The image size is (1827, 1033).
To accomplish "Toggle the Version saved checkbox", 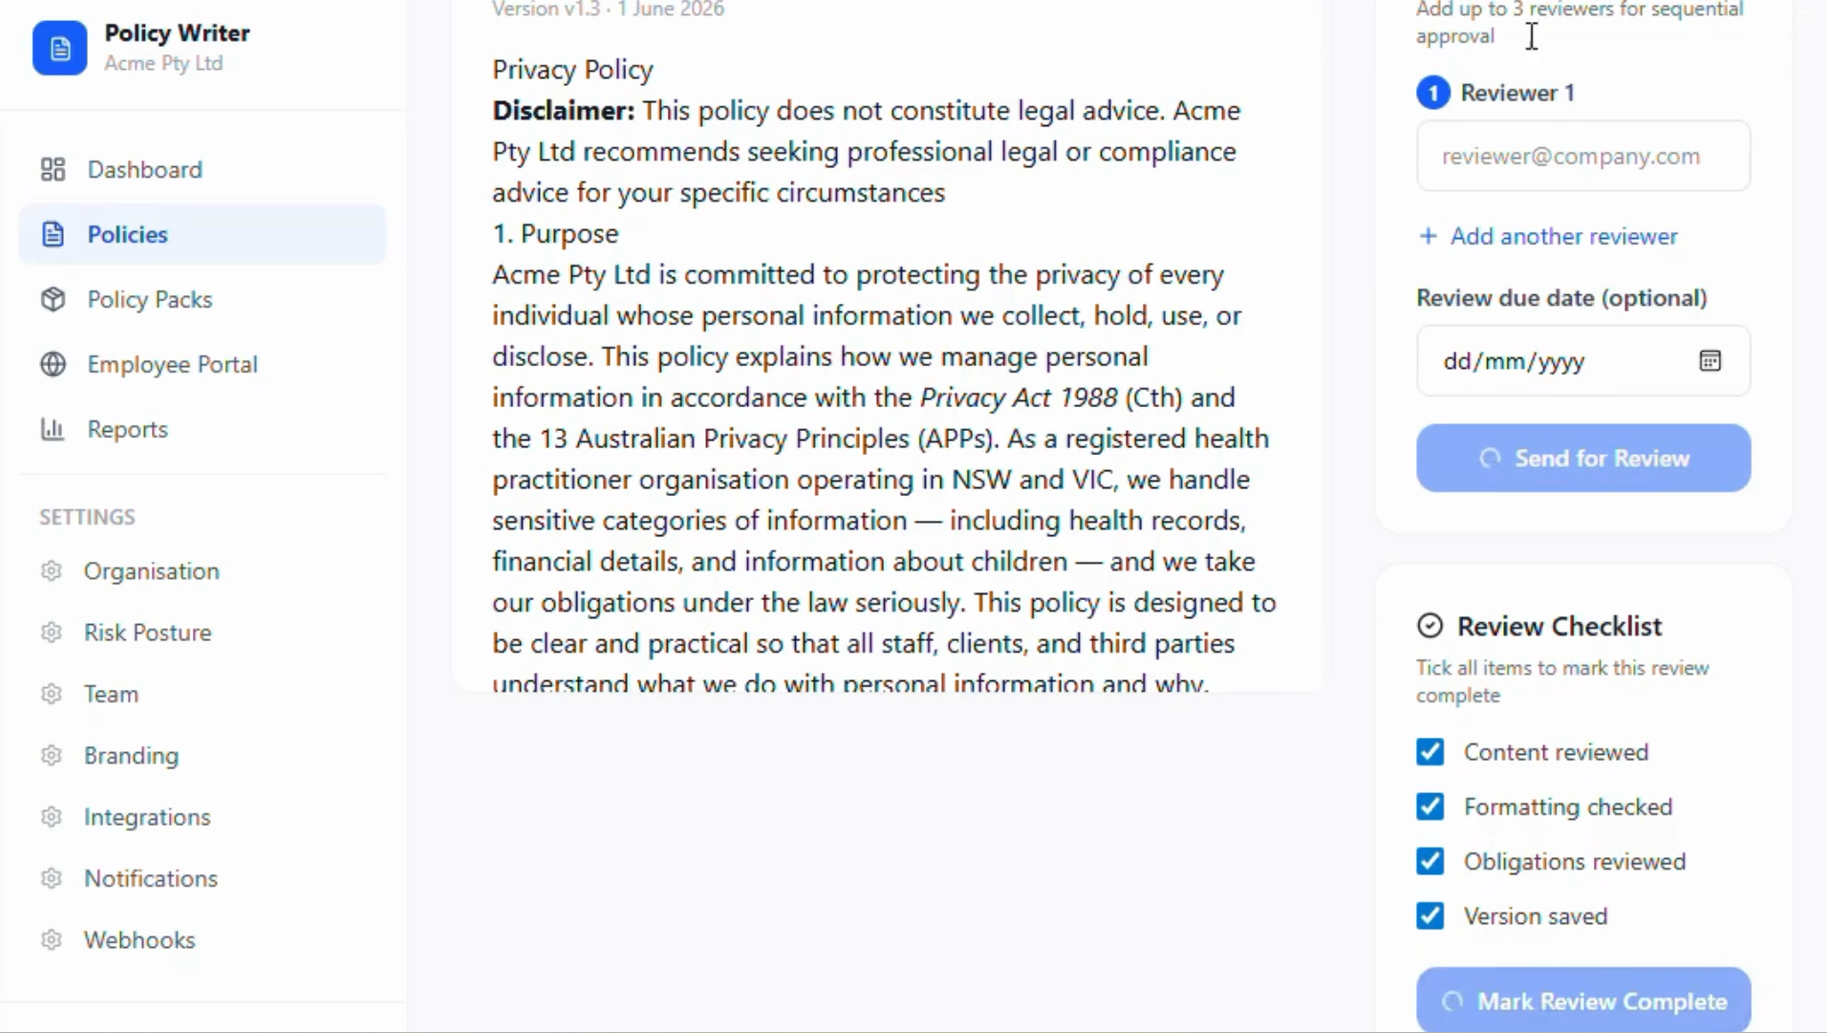I will [1430, 916].
